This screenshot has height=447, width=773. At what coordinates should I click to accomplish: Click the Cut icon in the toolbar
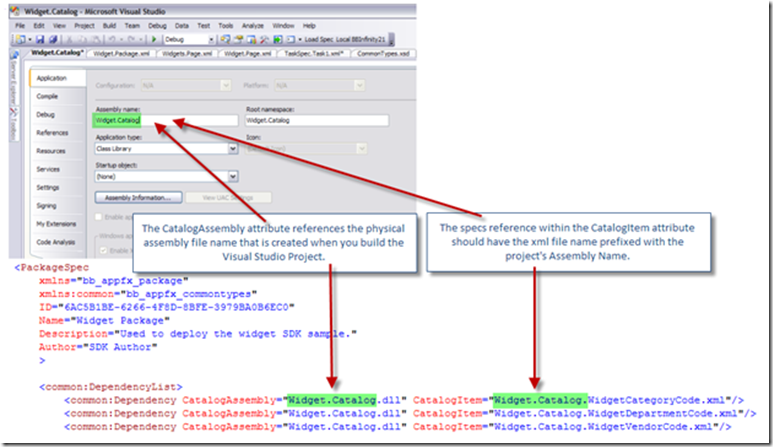(x=70, y=39)
